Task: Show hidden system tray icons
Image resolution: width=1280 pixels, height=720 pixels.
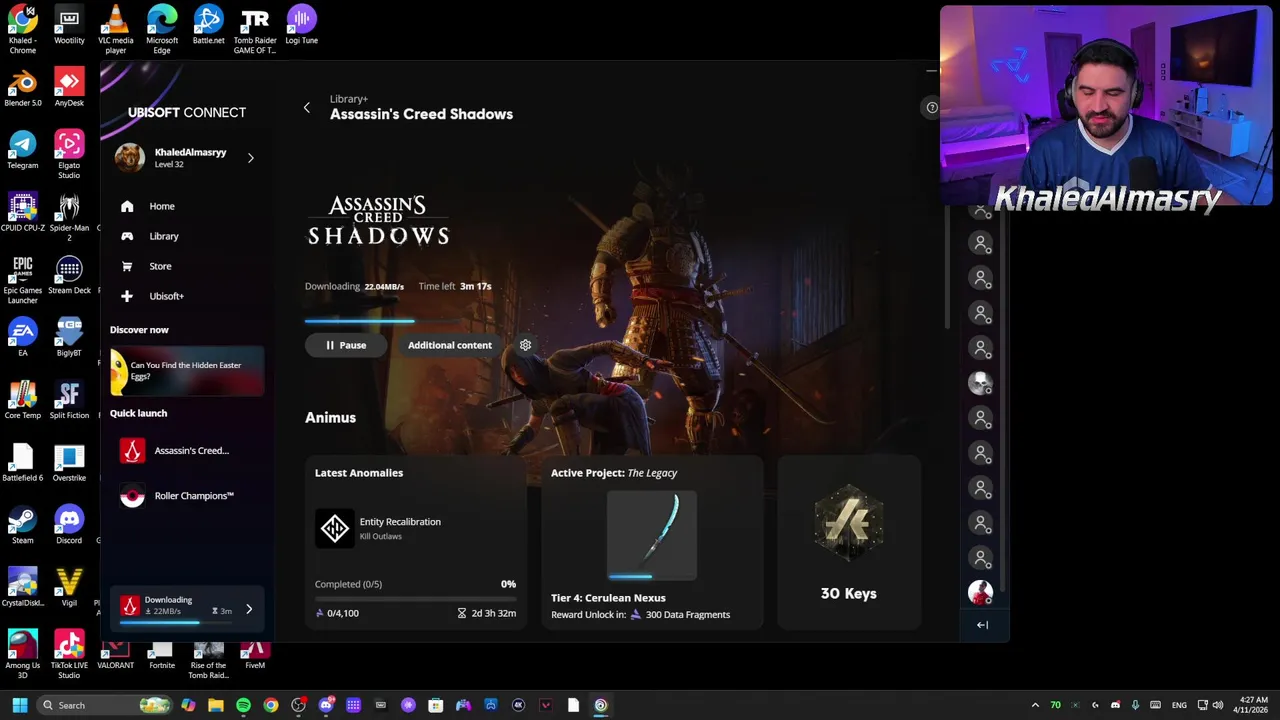Action: coord(1035,705)
